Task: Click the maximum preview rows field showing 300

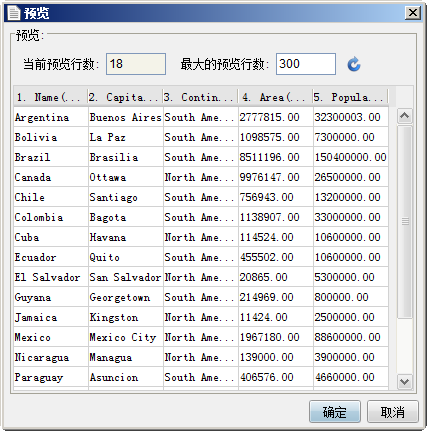Action: [306, 64]
